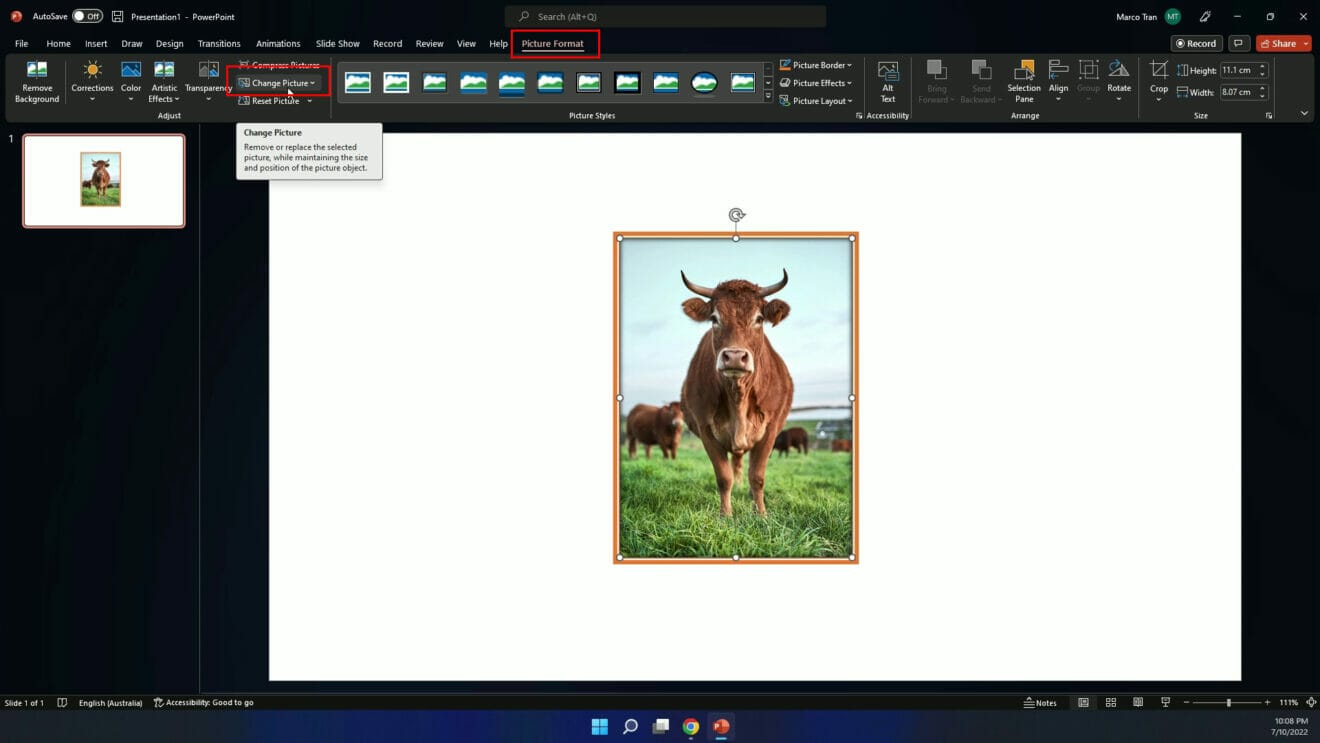Open the Corrections tool

click(92, 82)
